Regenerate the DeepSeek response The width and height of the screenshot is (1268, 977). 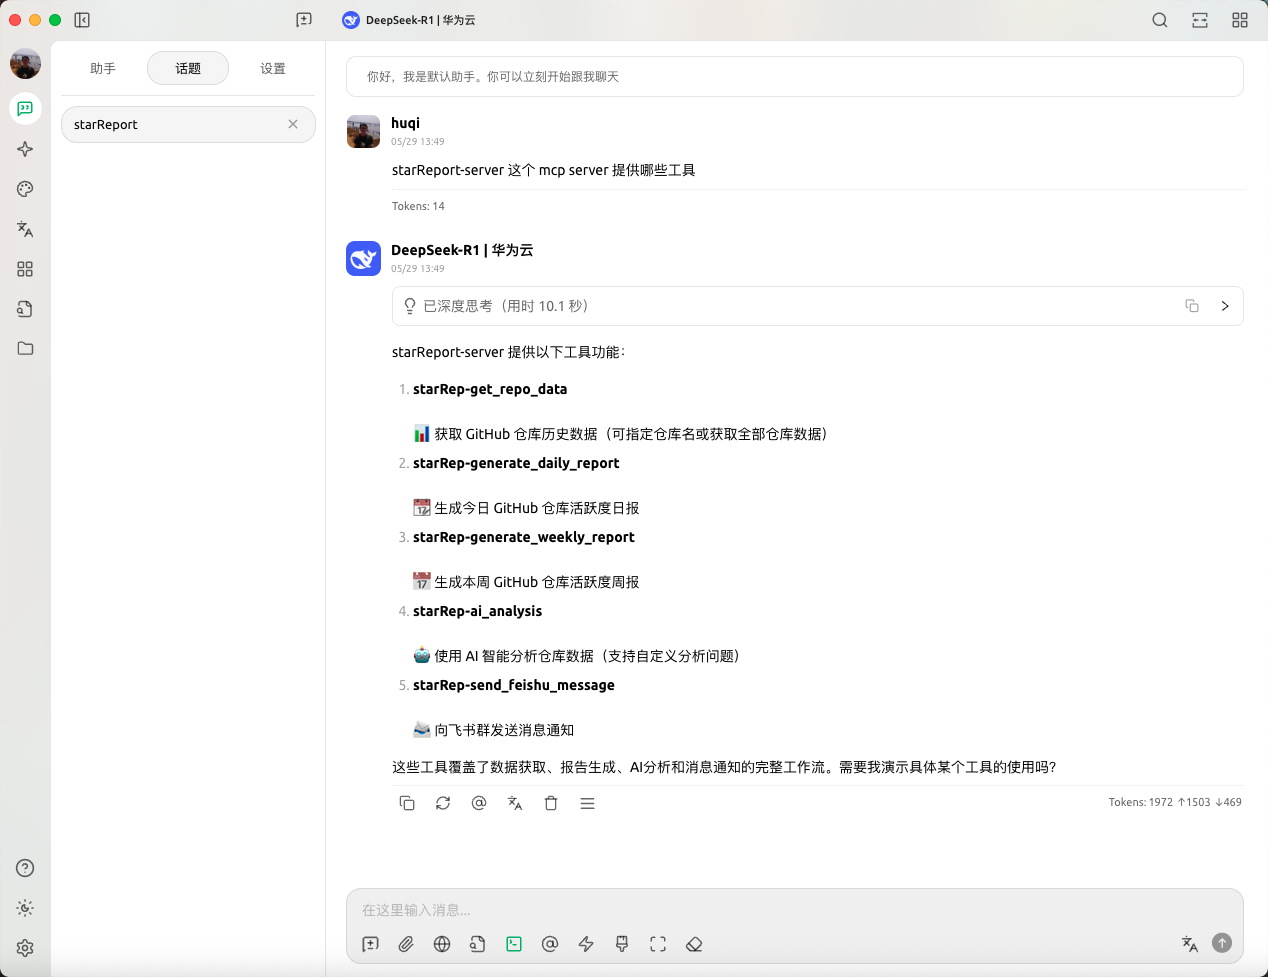(x=443, y=803)
